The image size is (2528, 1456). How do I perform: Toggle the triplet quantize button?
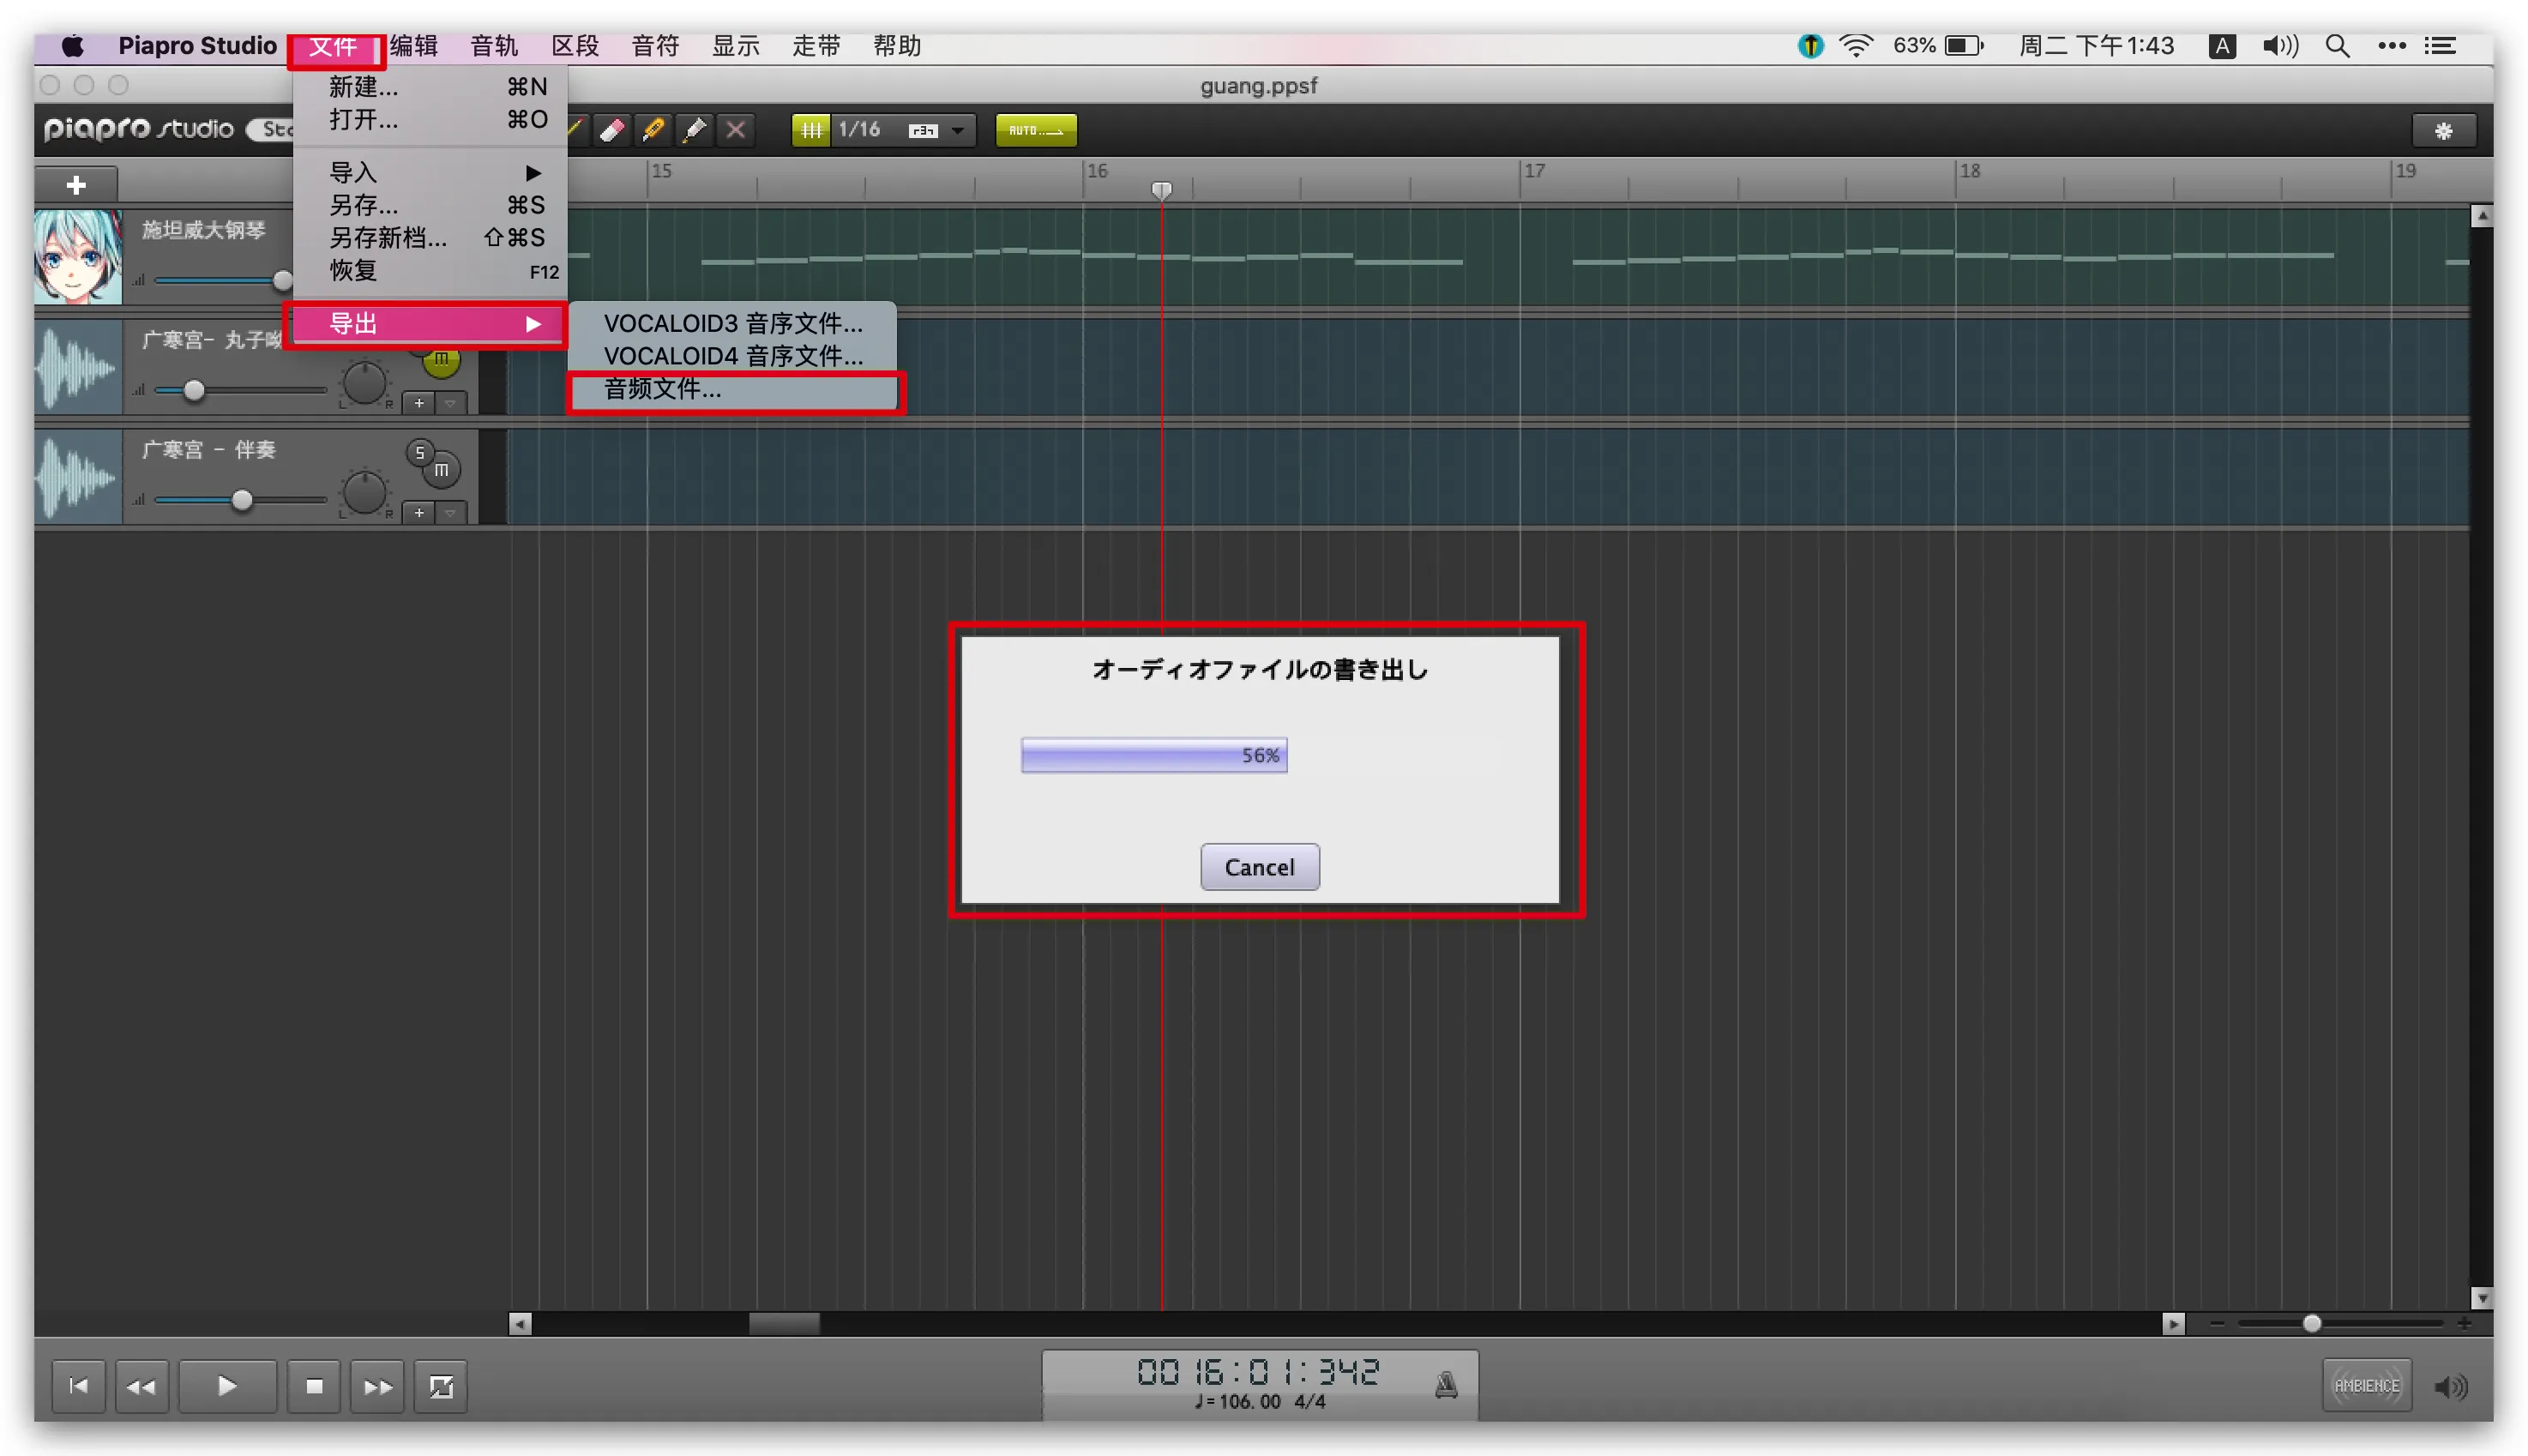(922, 131)
